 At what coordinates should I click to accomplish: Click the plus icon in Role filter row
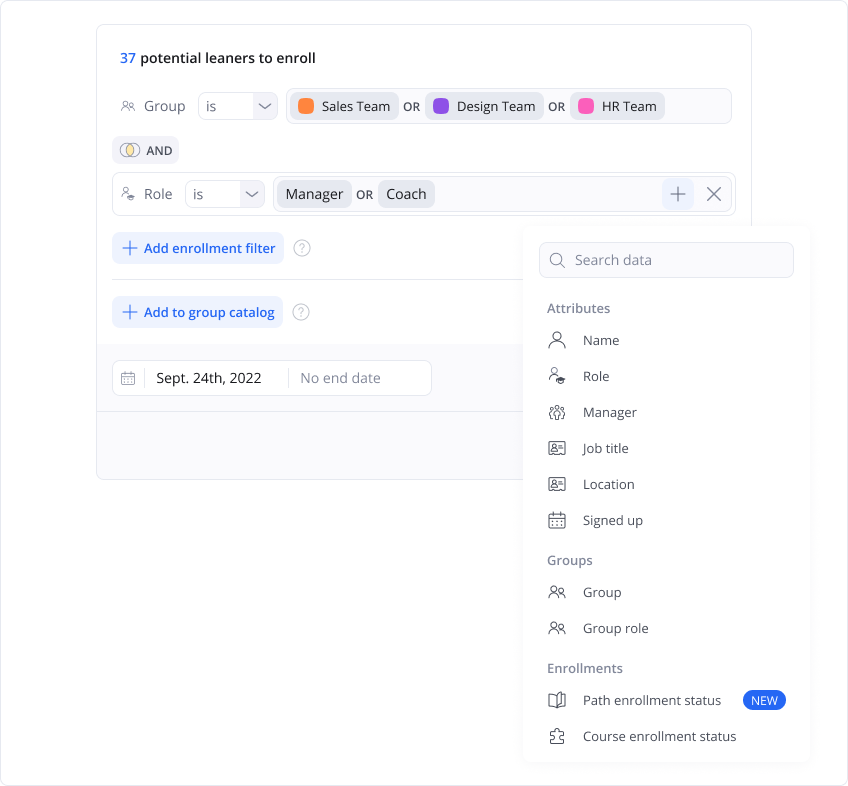(677, 194)
